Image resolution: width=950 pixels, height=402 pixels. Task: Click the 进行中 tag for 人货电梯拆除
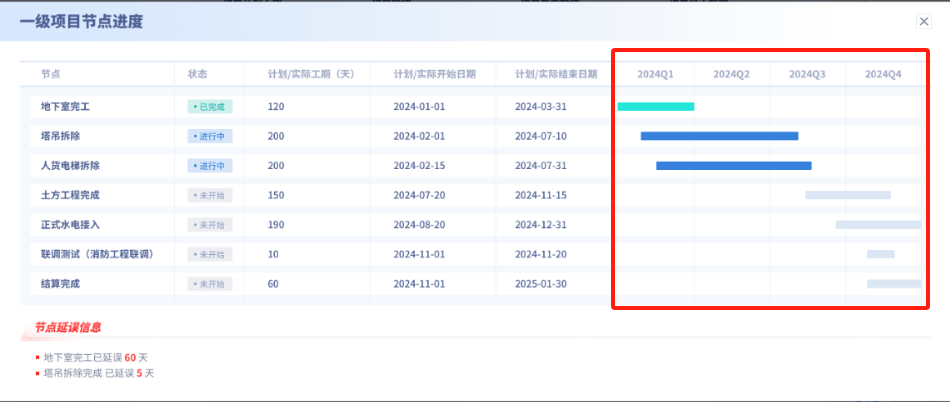pyautogui.click(x=210, y=165)
